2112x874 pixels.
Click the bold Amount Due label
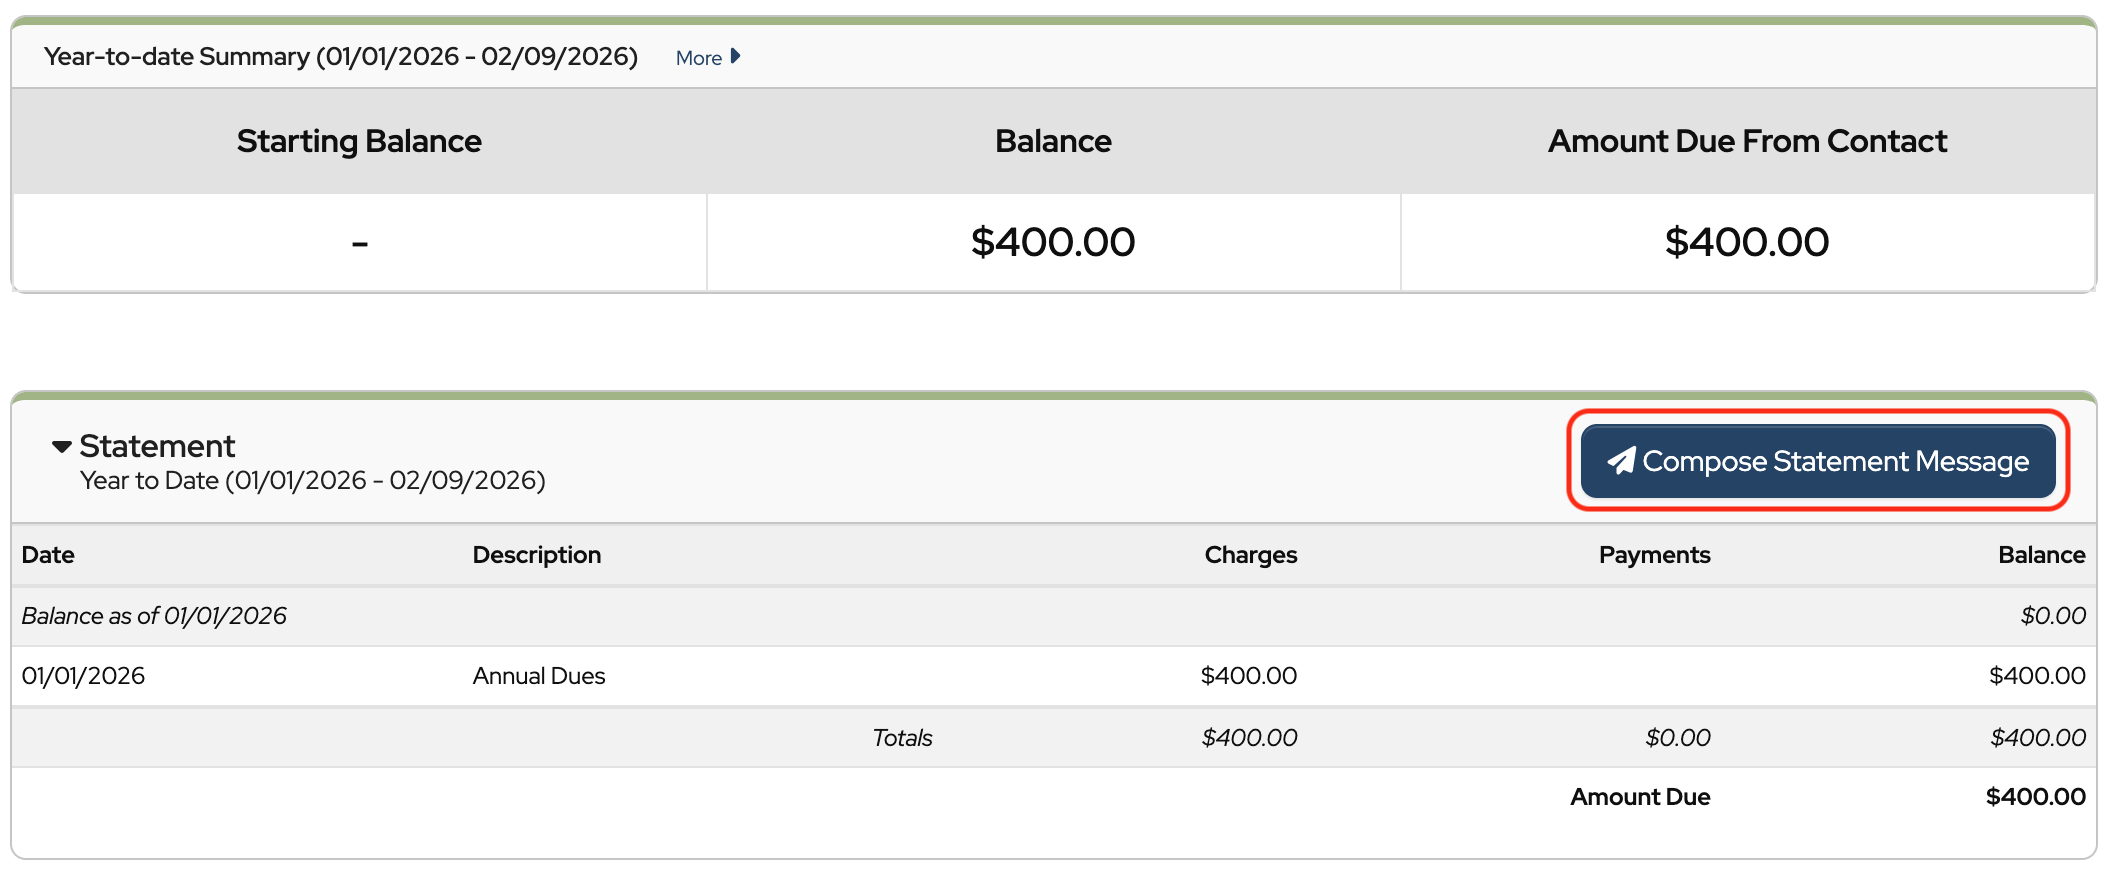tap(1640, 797)
